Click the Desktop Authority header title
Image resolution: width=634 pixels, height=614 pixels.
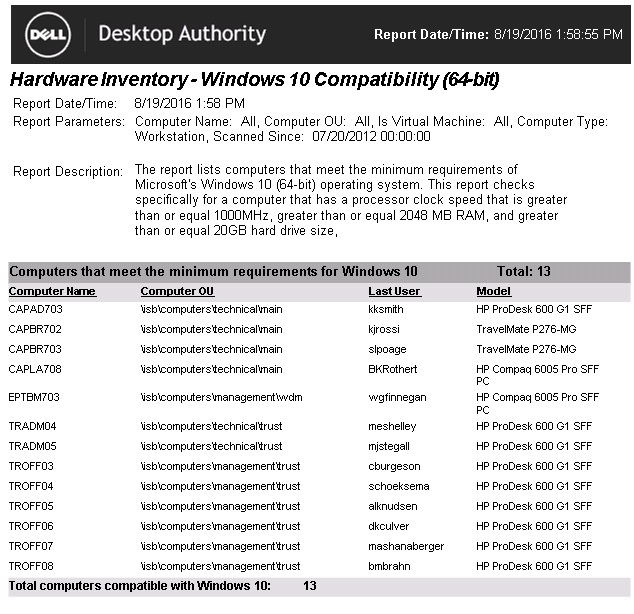pos(182,34)
